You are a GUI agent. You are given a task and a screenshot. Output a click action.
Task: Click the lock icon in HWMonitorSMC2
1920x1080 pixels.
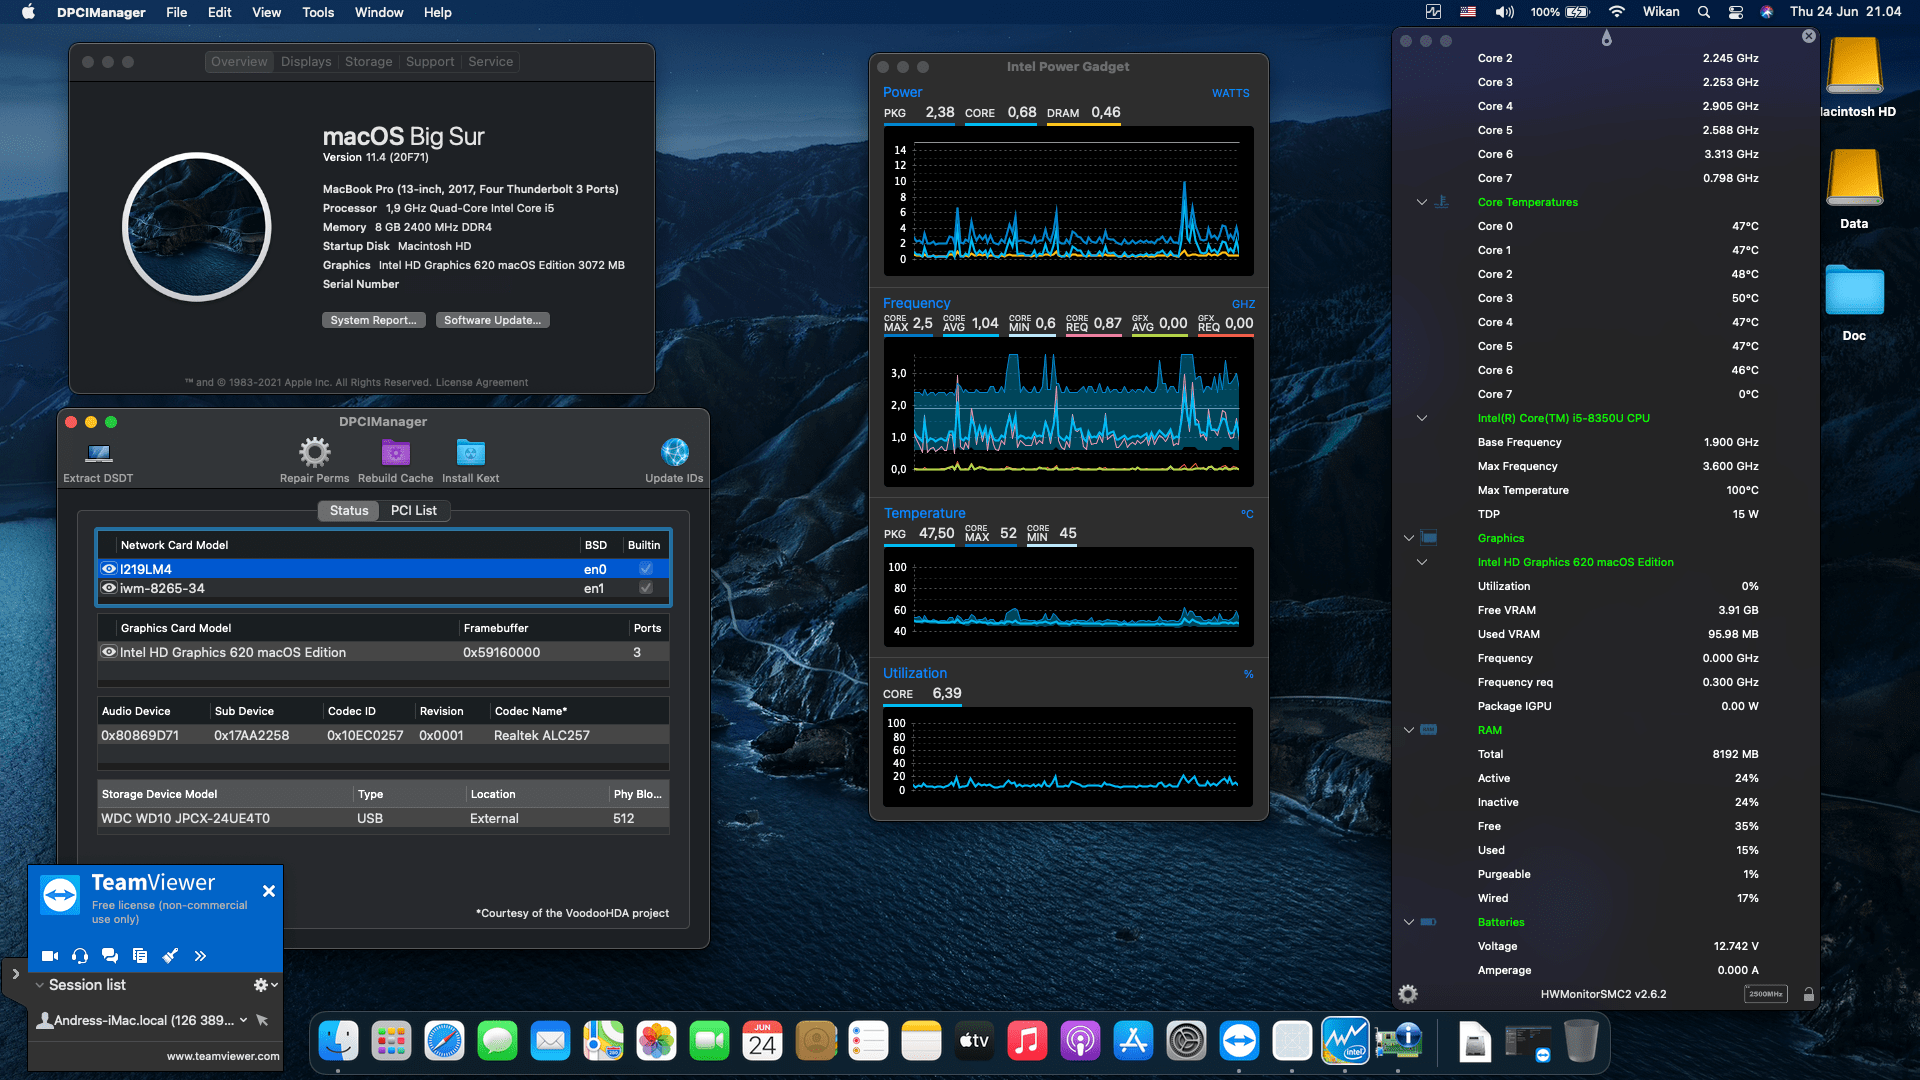point(1808,994)
